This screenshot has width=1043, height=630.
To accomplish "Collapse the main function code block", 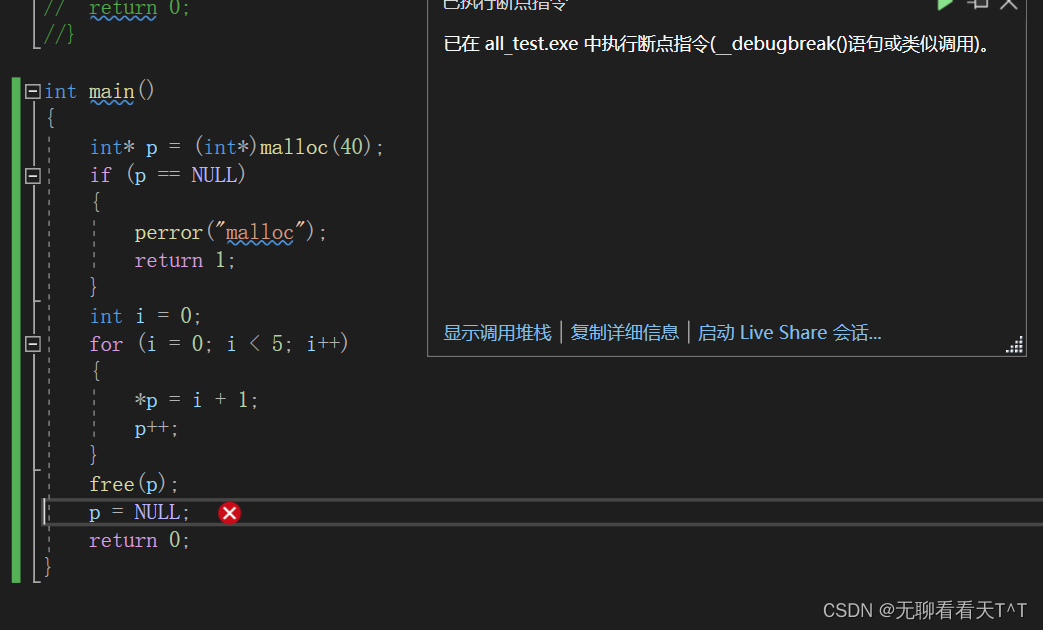I will coord(32,90).
